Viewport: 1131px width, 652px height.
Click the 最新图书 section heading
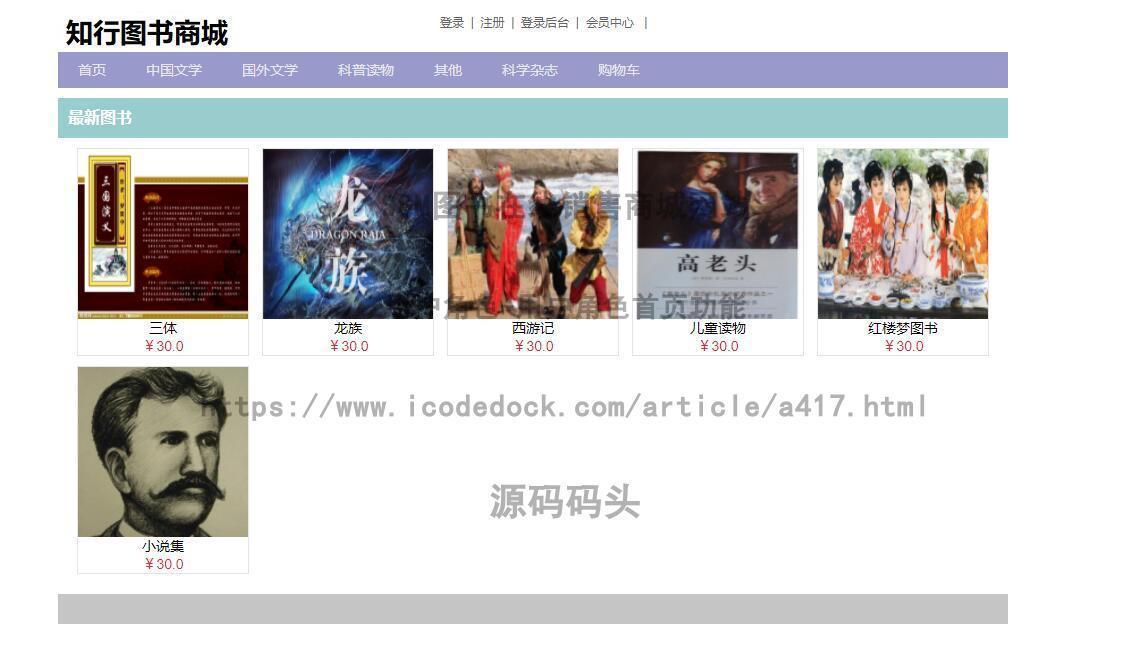[x=100, y=118]
